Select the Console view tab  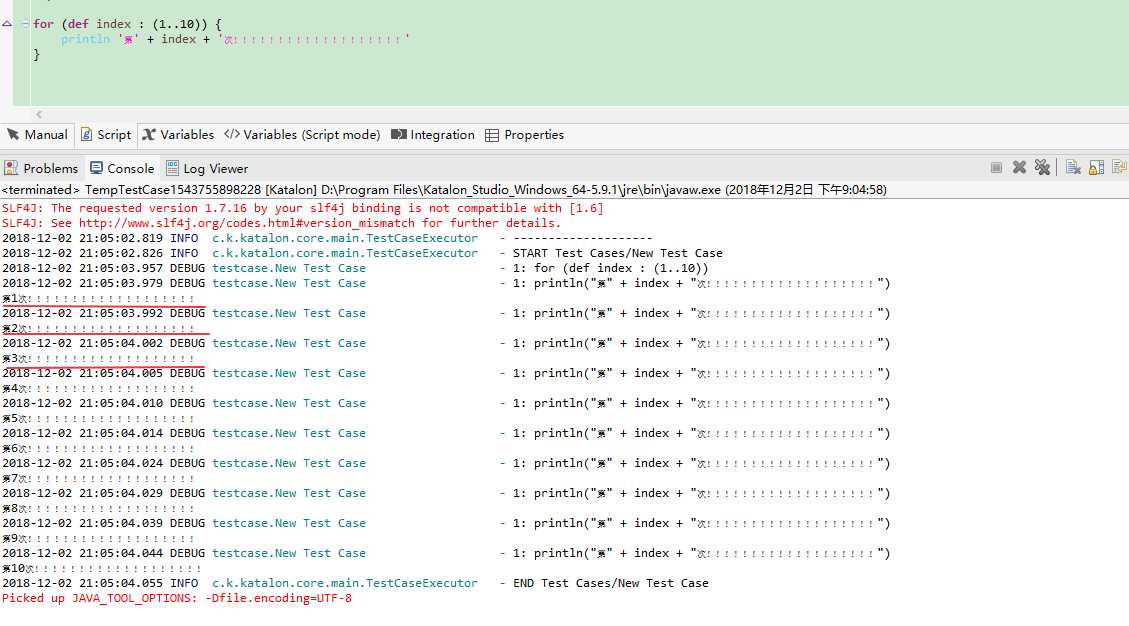(x=122, y=169)
